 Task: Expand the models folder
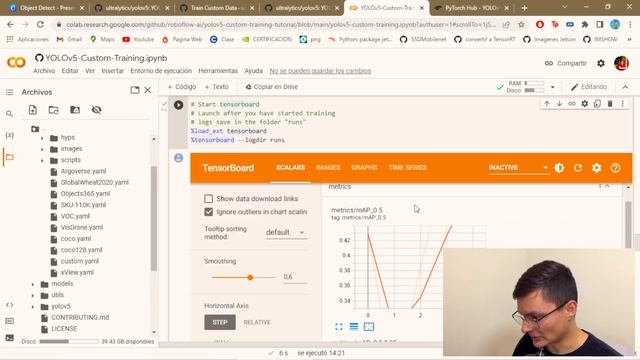click(x=33, y=284)
